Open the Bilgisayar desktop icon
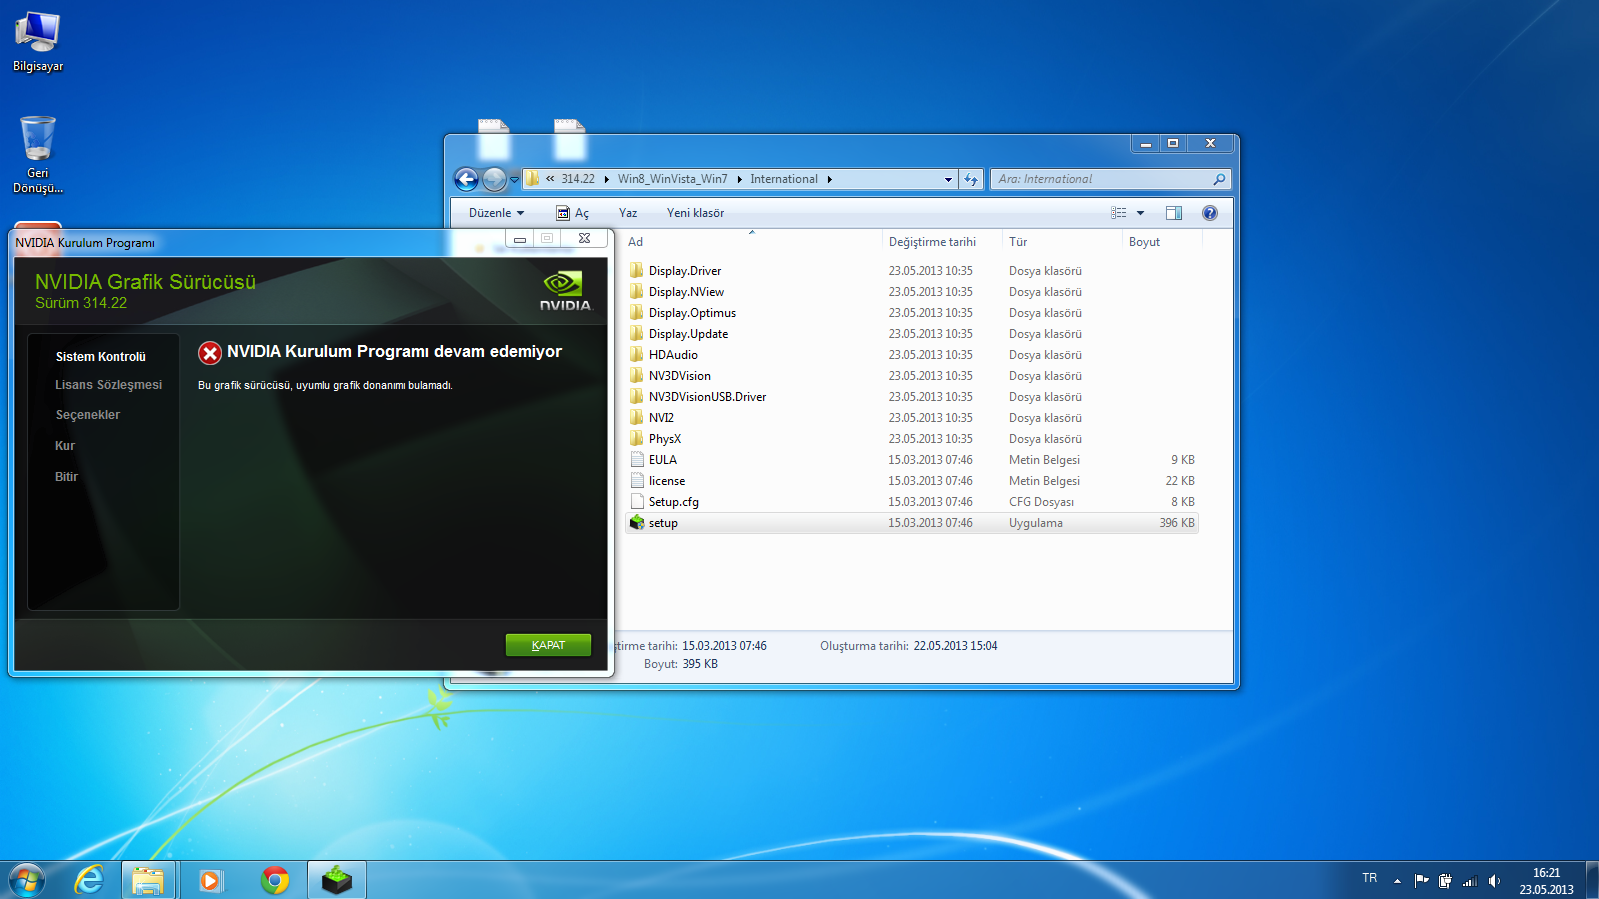The width and height of the screenshot is (1599, 899). [38, 42]
